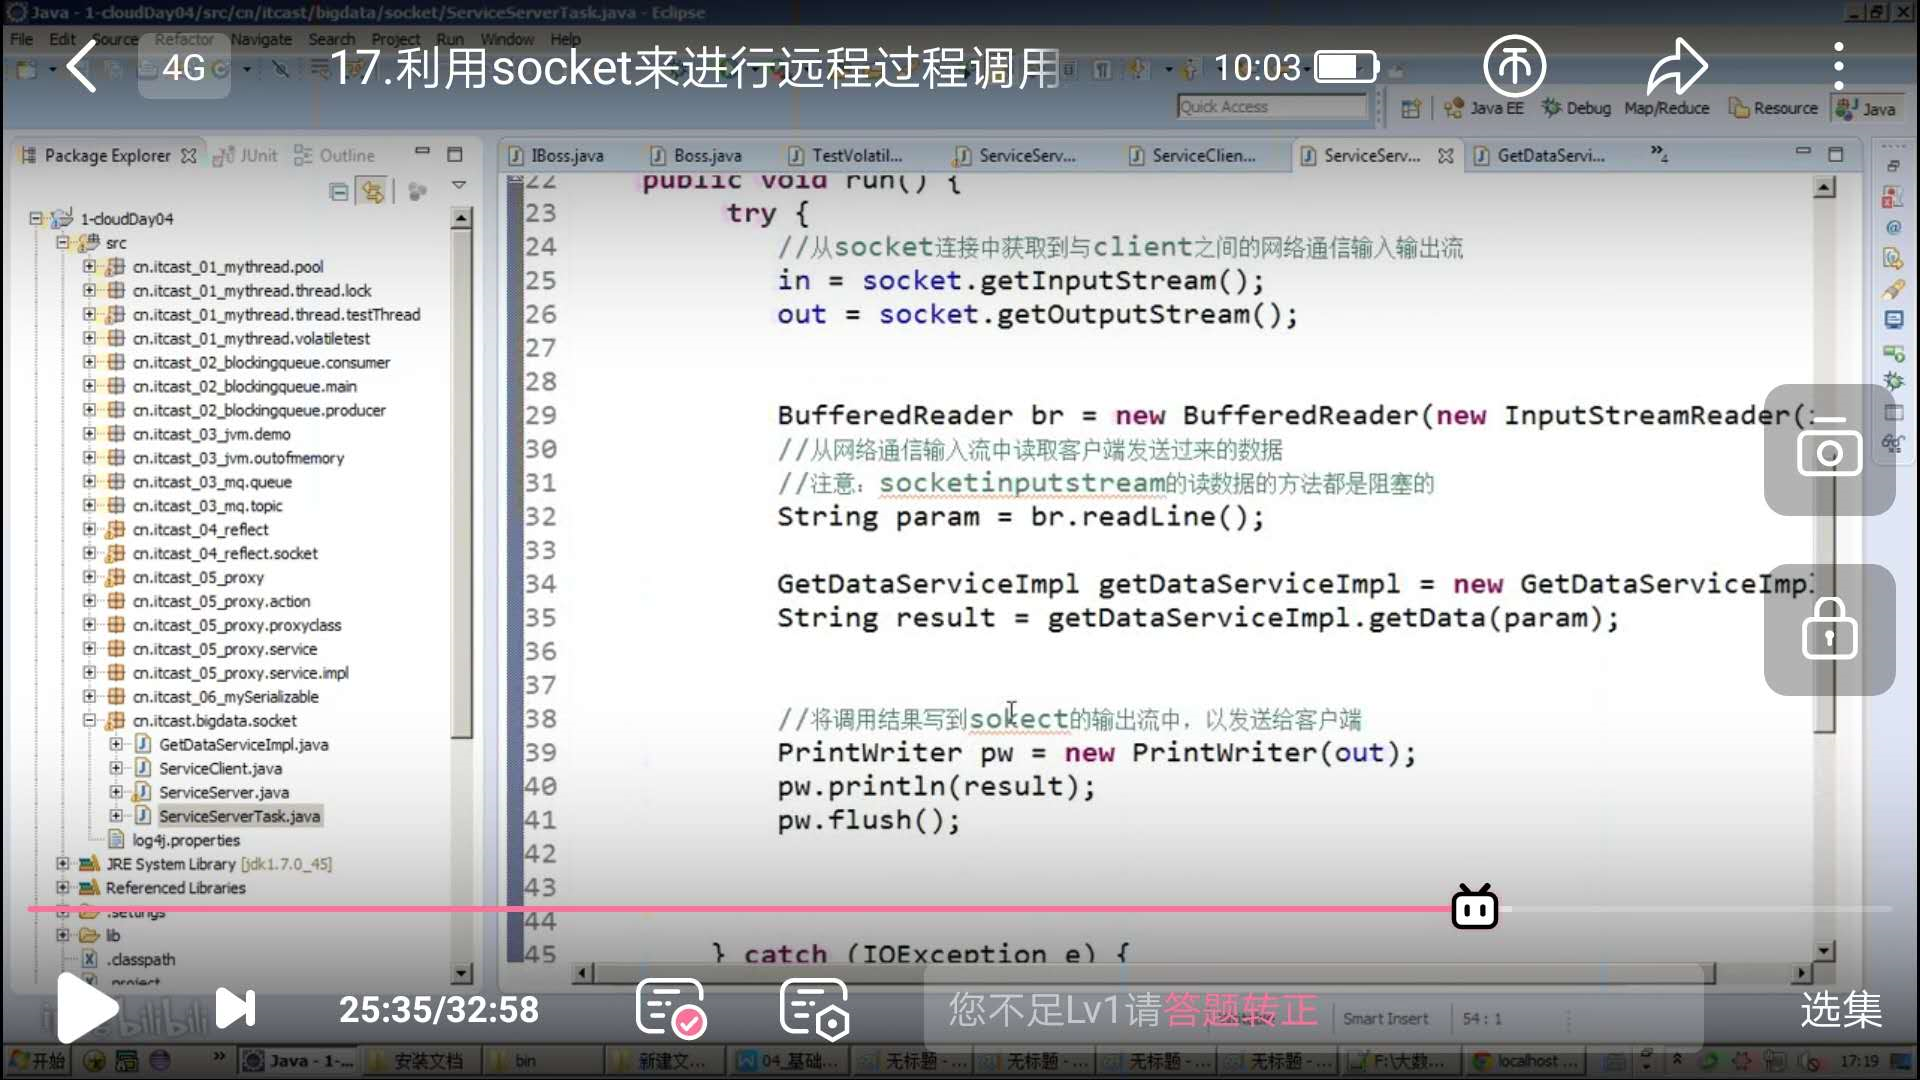Screen dimensions: 1920x1080
Task: Select ServiceServer.java in the tree
Action: (223, 792)
